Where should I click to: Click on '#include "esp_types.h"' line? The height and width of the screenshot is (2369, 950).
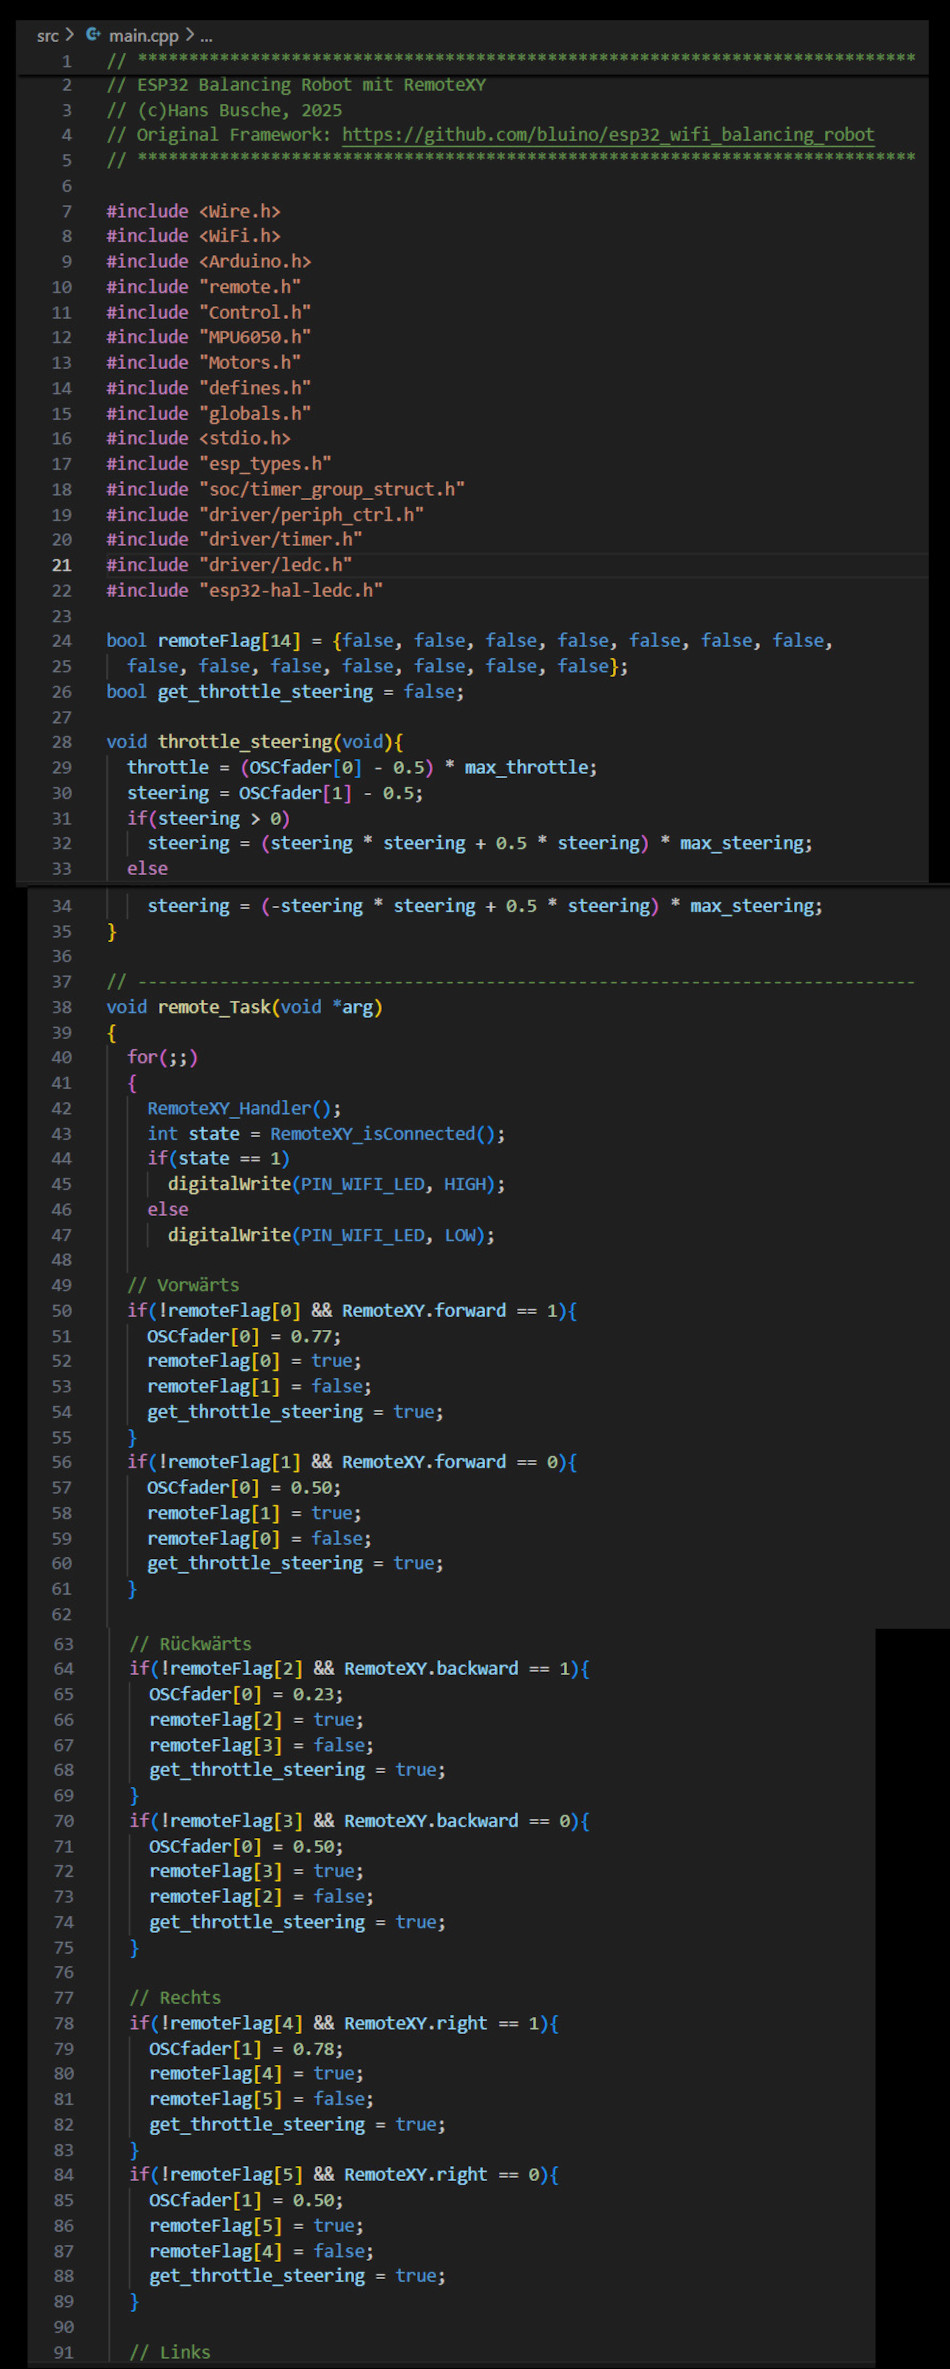[x=219, y=464]
